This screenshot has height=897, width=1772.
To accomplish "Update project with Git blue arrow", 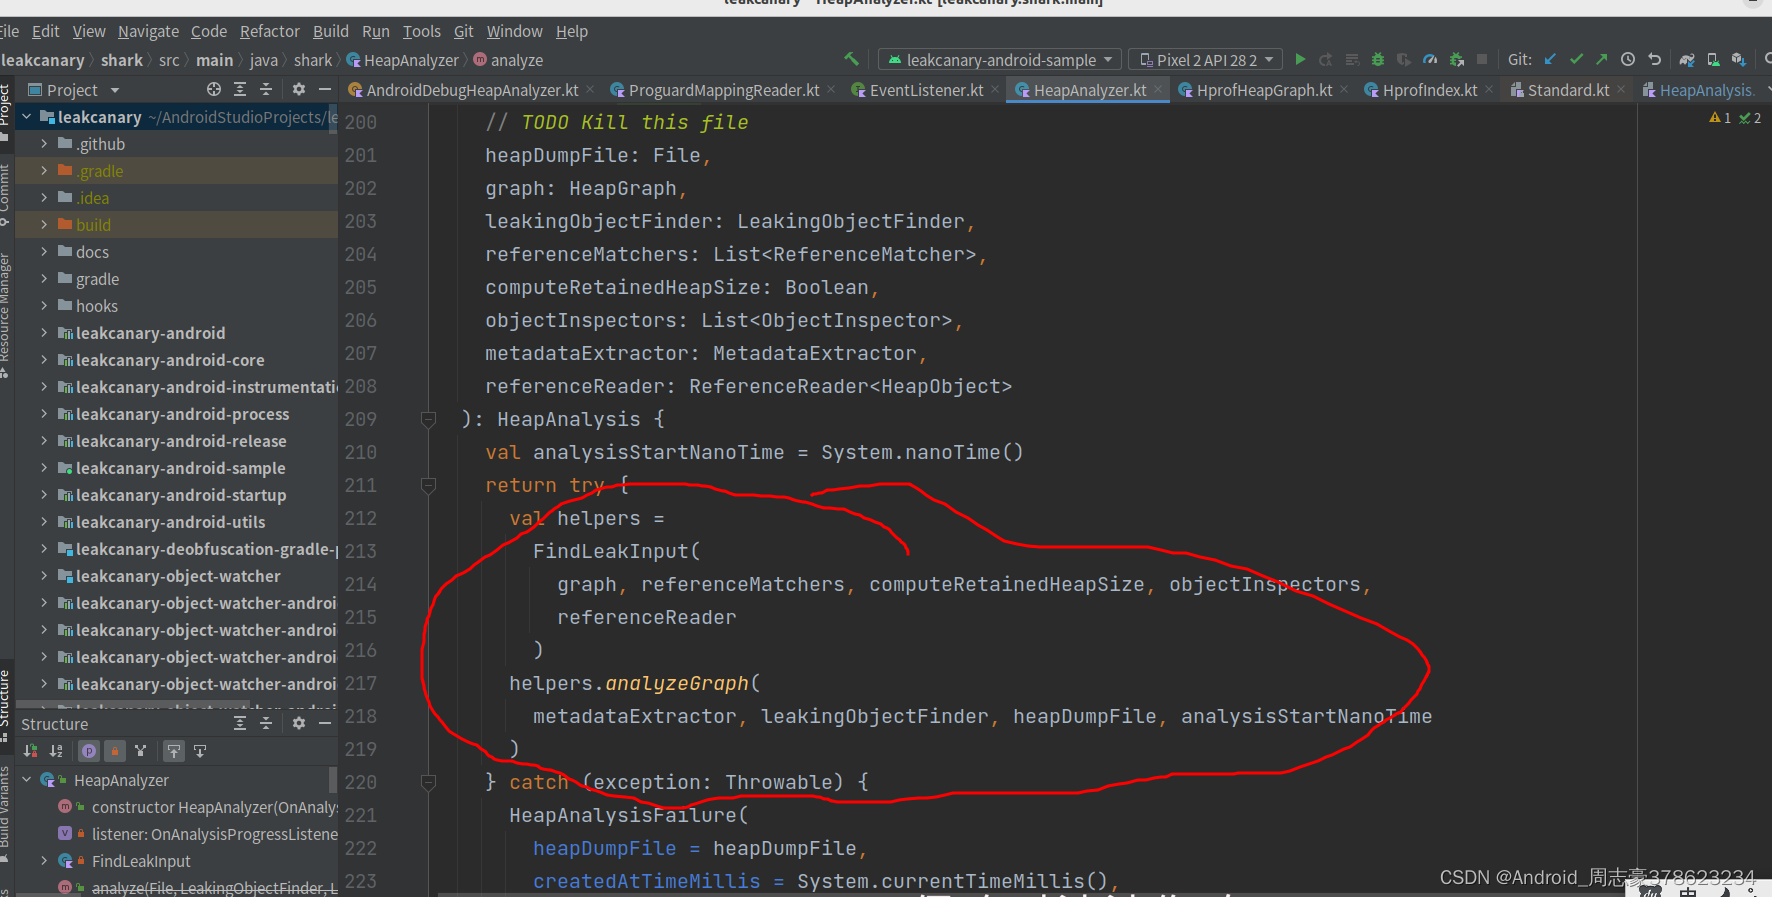I will click(1550, 60).
